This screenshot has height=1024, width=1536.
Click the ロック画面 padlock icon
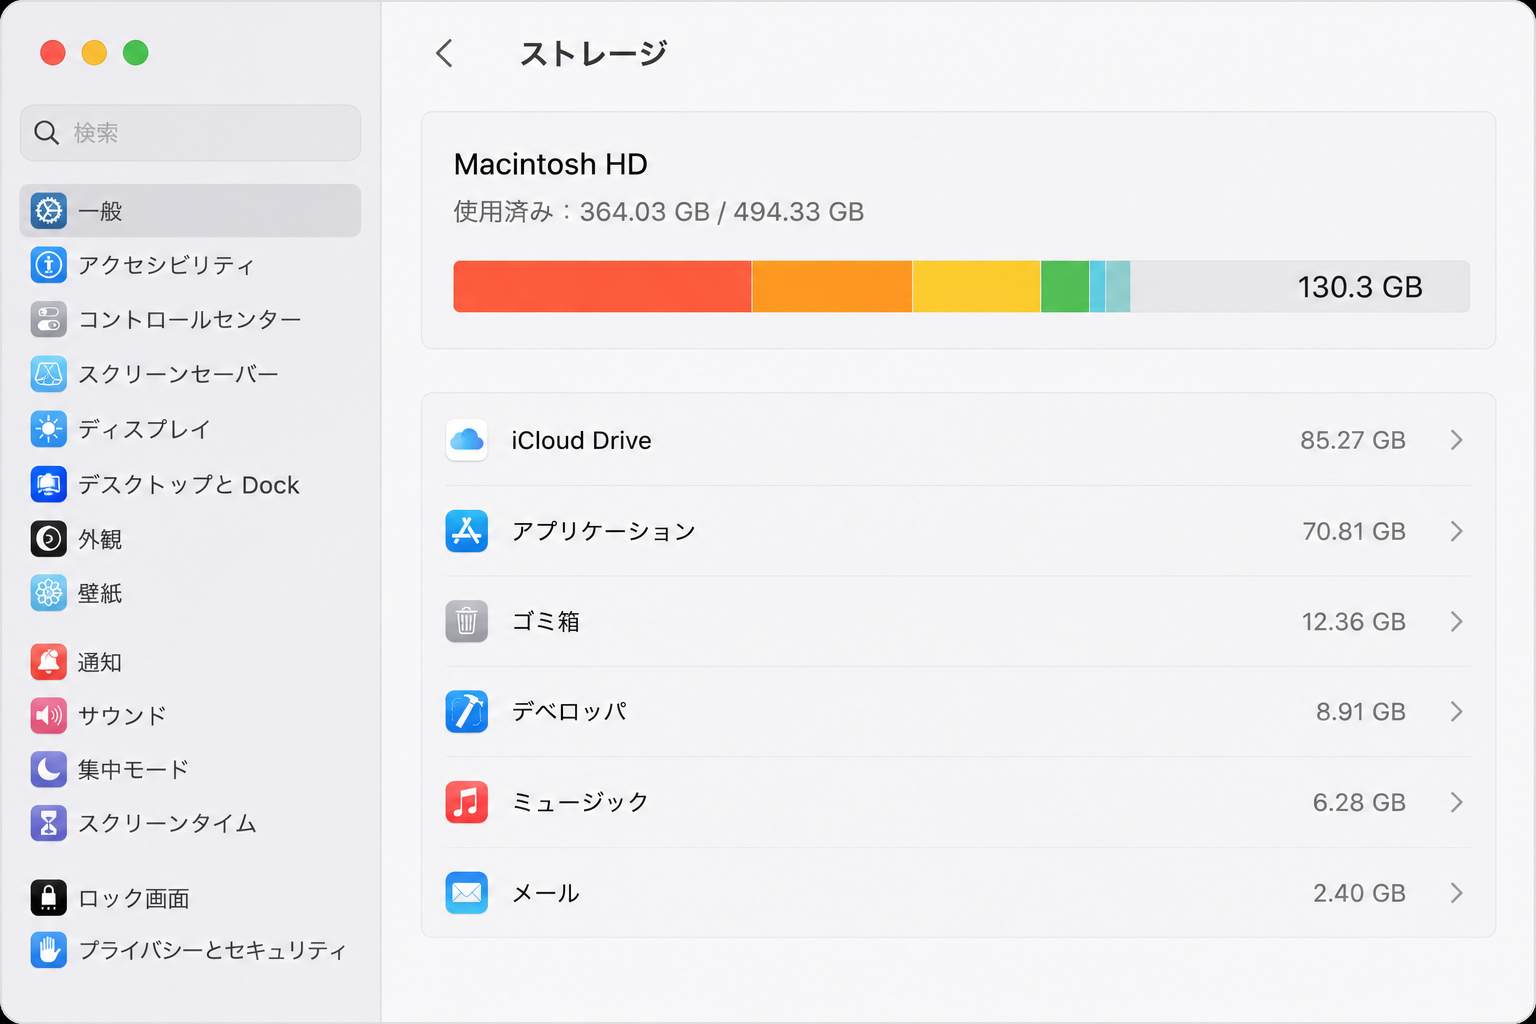point(48,898)
